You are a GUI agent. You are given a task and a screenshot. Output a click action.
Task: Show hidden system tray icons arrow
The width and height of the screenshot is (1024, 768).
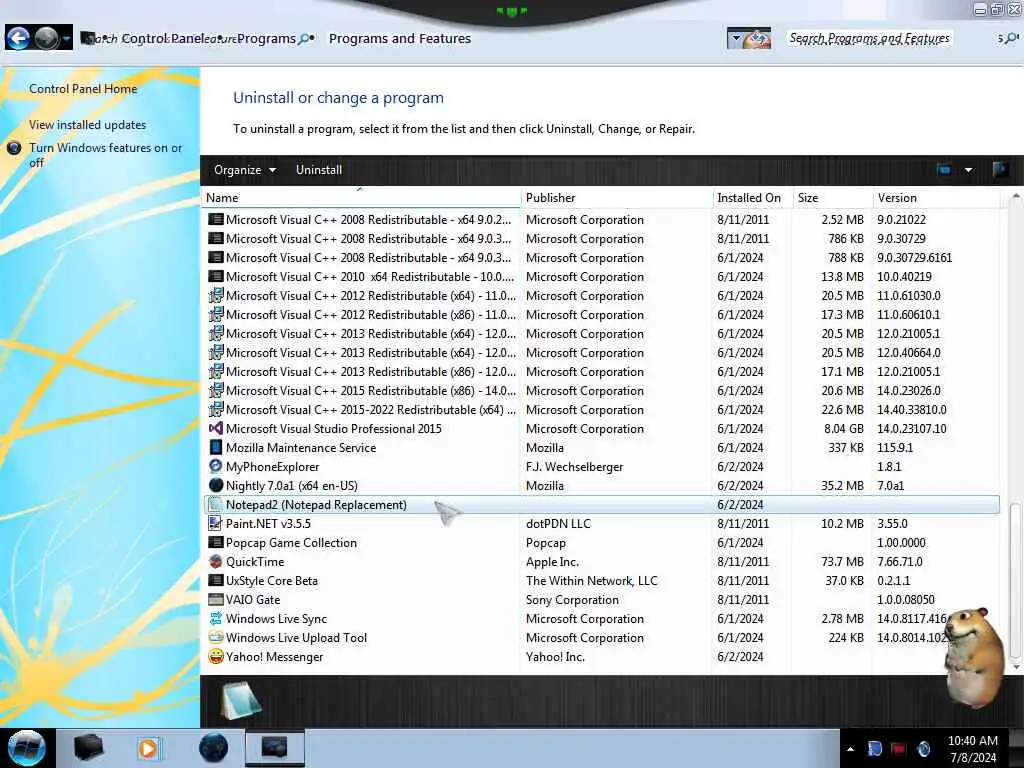coord(850,749)
